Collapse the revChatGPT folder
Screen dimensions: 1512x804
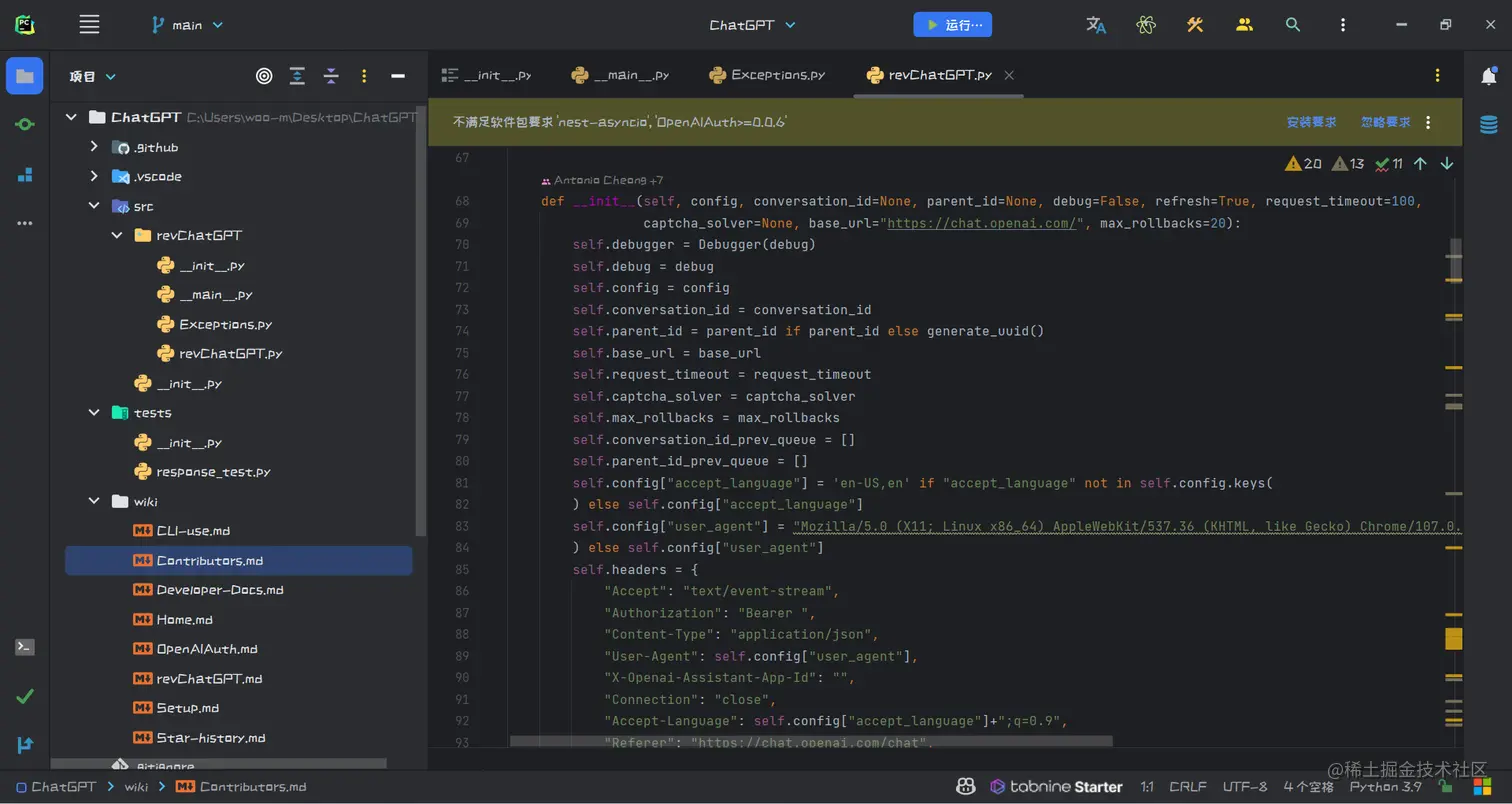(117, 235)
